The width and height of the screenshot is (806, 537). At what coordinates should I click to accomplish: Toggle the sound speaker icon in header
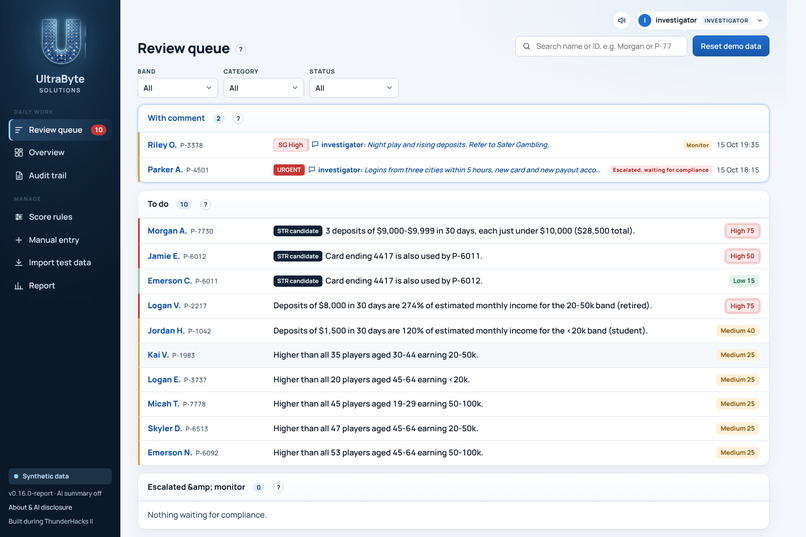pyautogui.click(x=621, y=21)
